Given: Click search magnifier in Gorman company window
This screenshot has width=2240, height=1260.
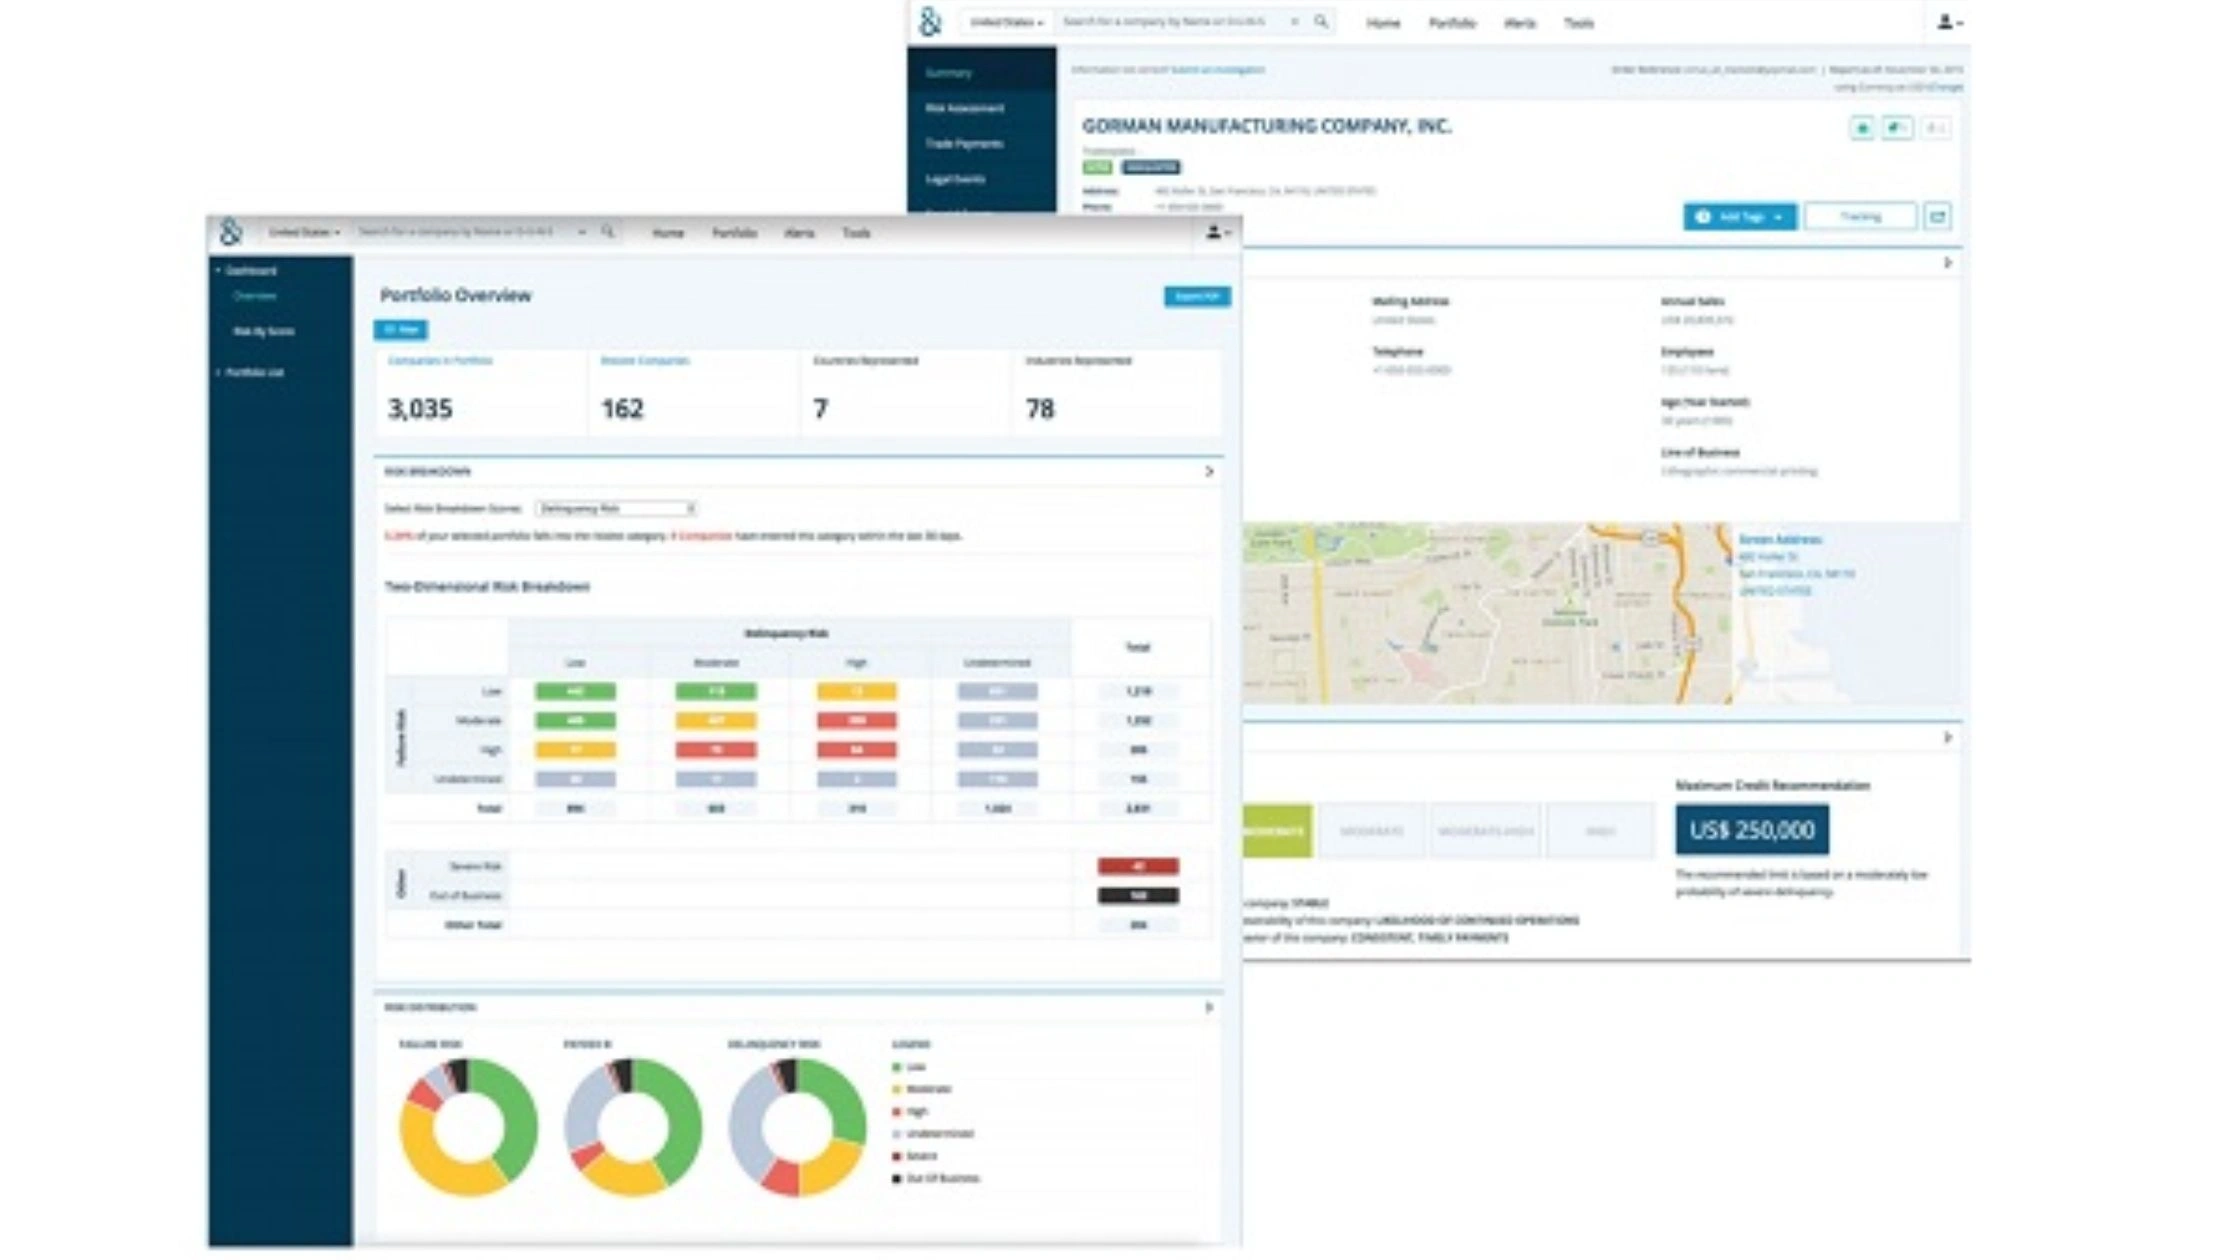Looking at the screenshot, I should [1321, 21].
